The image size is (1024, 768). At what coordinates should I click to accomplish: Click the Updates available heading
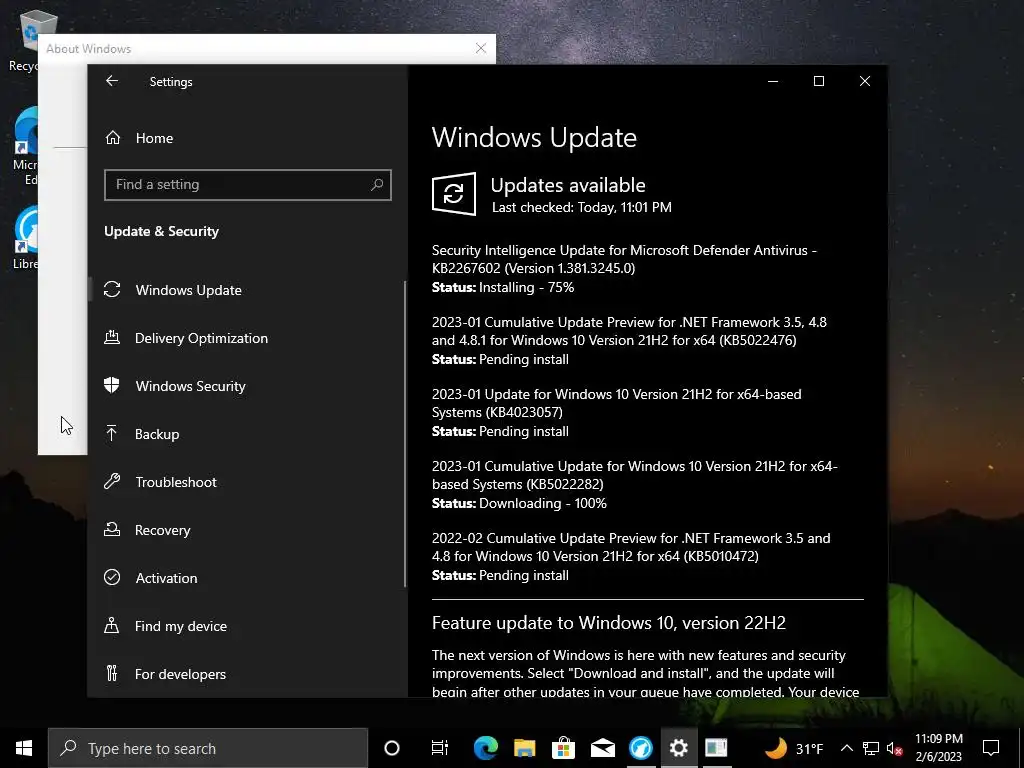[x=568, y=185]
